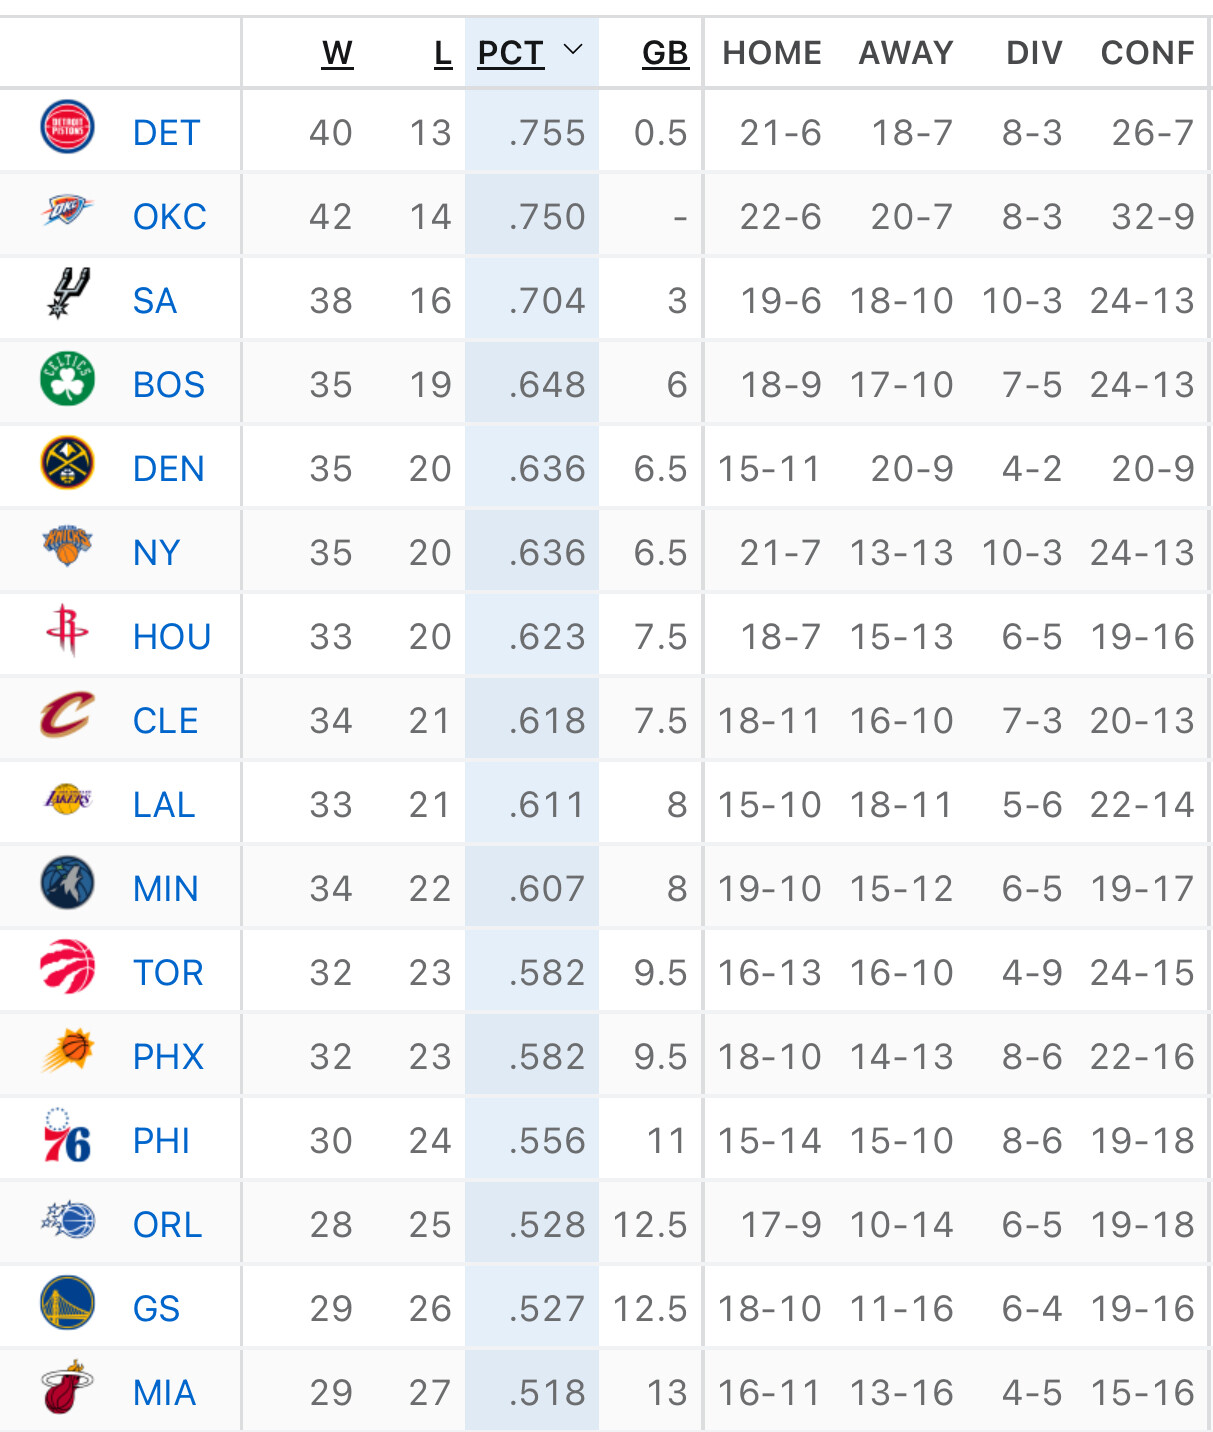1213x1432 pixels.
Task: Click the Boston Celtics logo
Action: (x=67, y=380)
